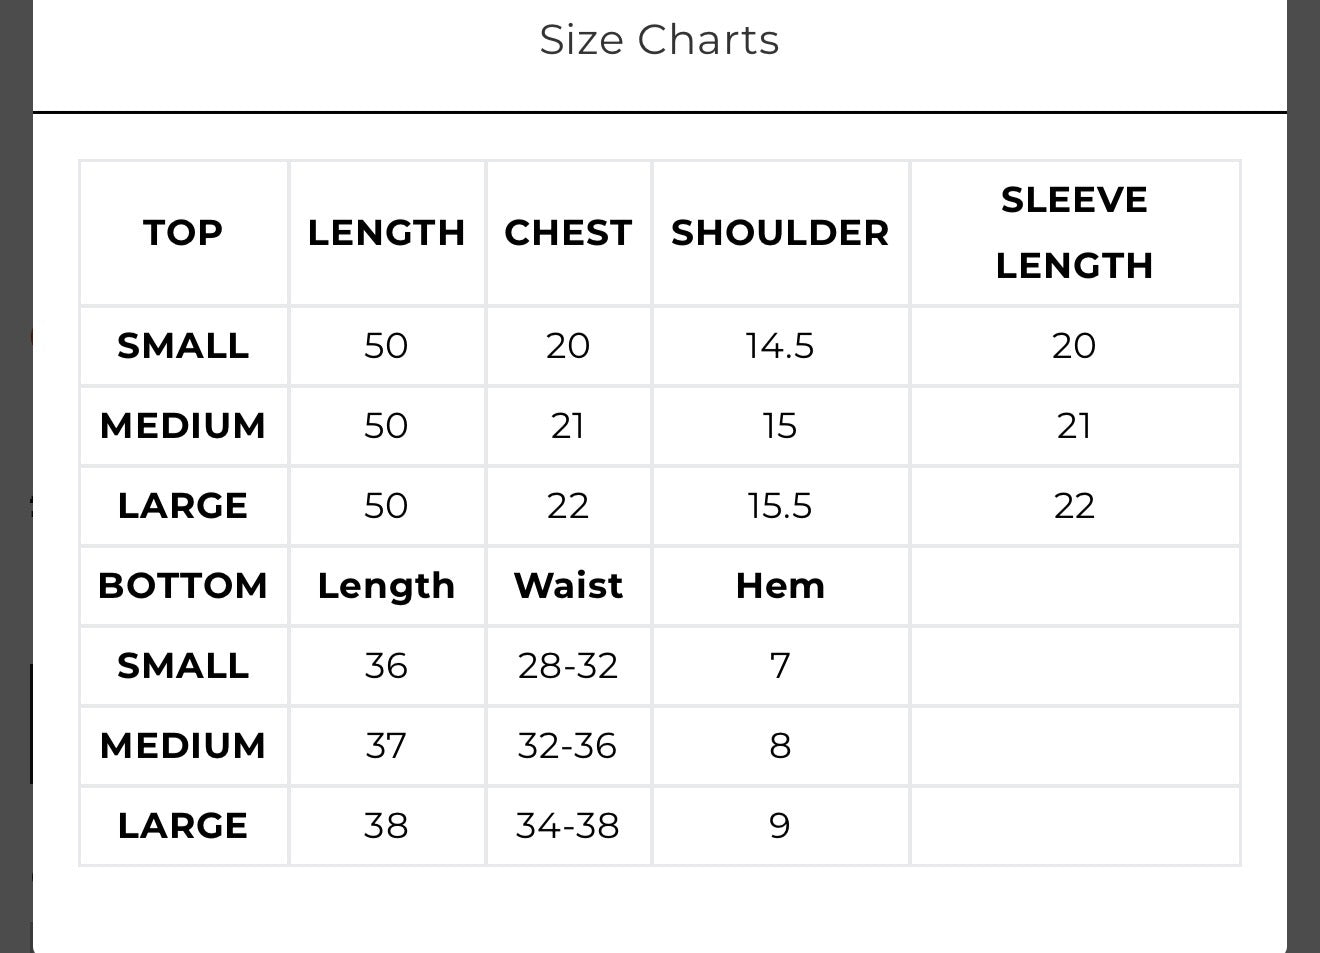Screen dimensions: 1320x953
Task: Click small top shoulder value 14.5
Action: pyautogui.click(x=780, y=346)
